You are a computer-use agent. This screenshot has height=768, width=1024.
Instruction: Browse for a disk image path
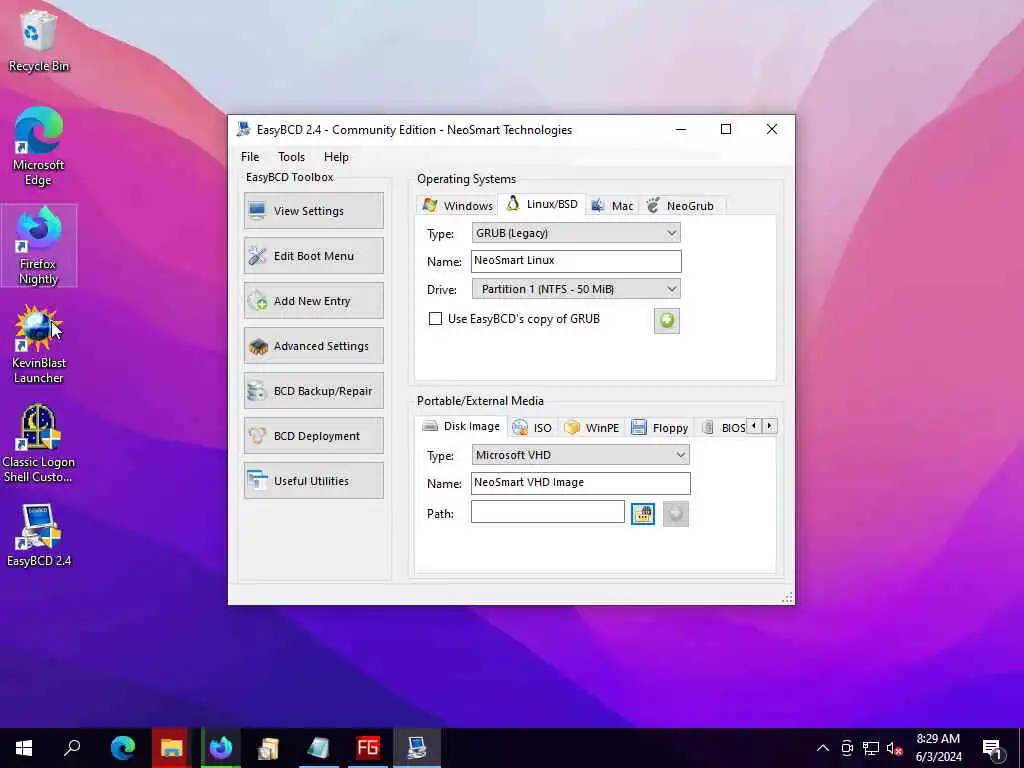pos(643,514)
